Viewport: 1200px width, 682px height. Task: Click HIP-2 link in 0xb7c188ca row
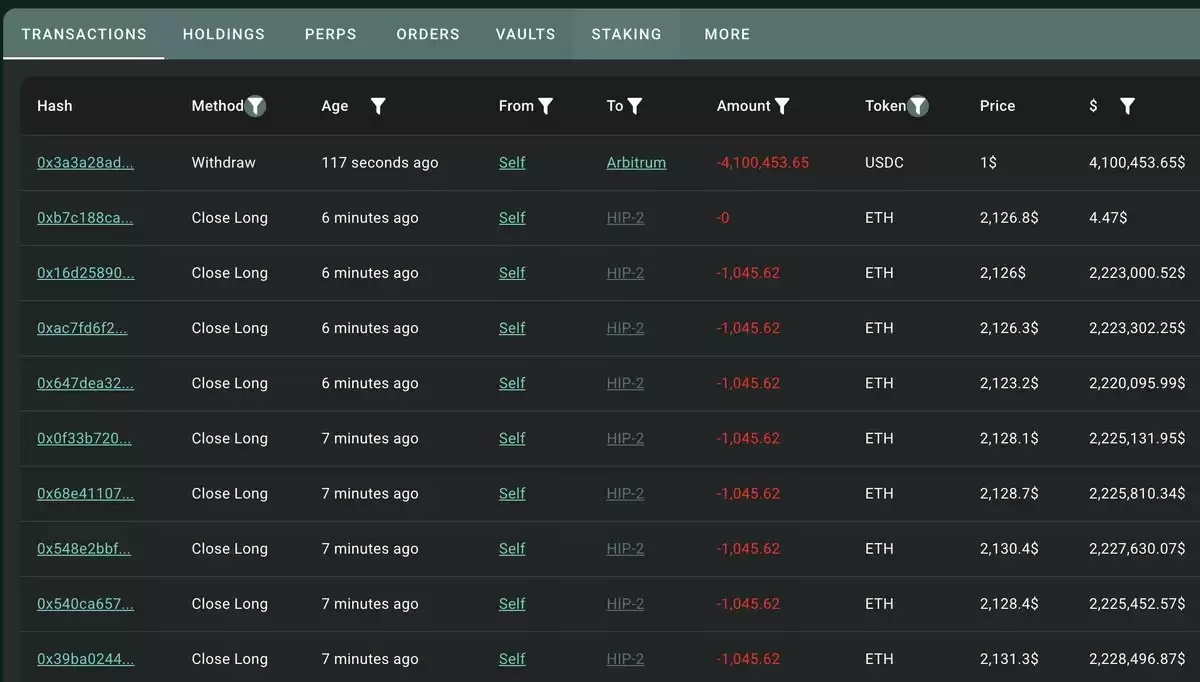click(625, 218)
